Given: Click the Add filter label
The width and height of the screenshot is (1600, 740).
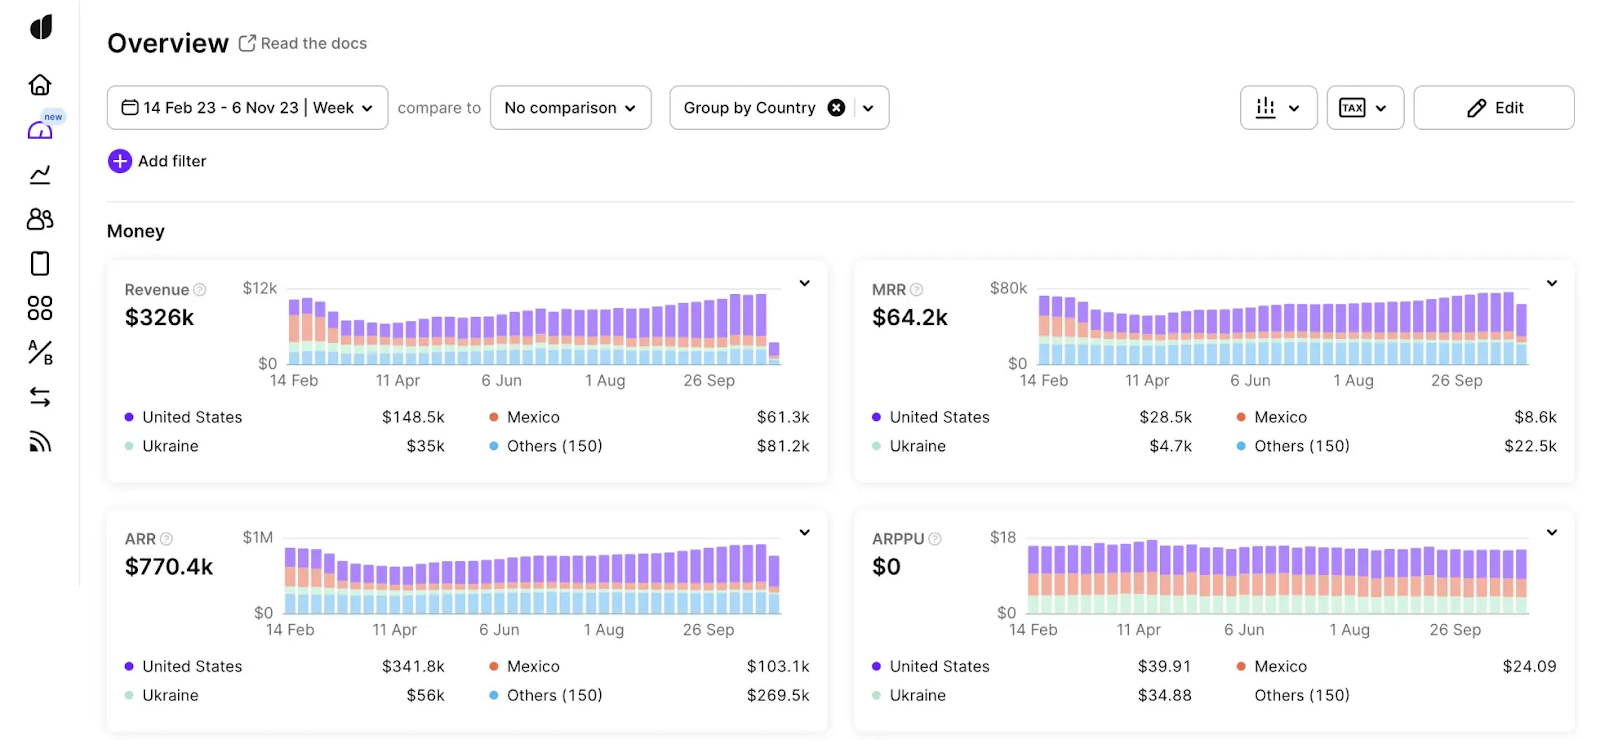Looking at the screenshot, I should click(x=172, y=161).
